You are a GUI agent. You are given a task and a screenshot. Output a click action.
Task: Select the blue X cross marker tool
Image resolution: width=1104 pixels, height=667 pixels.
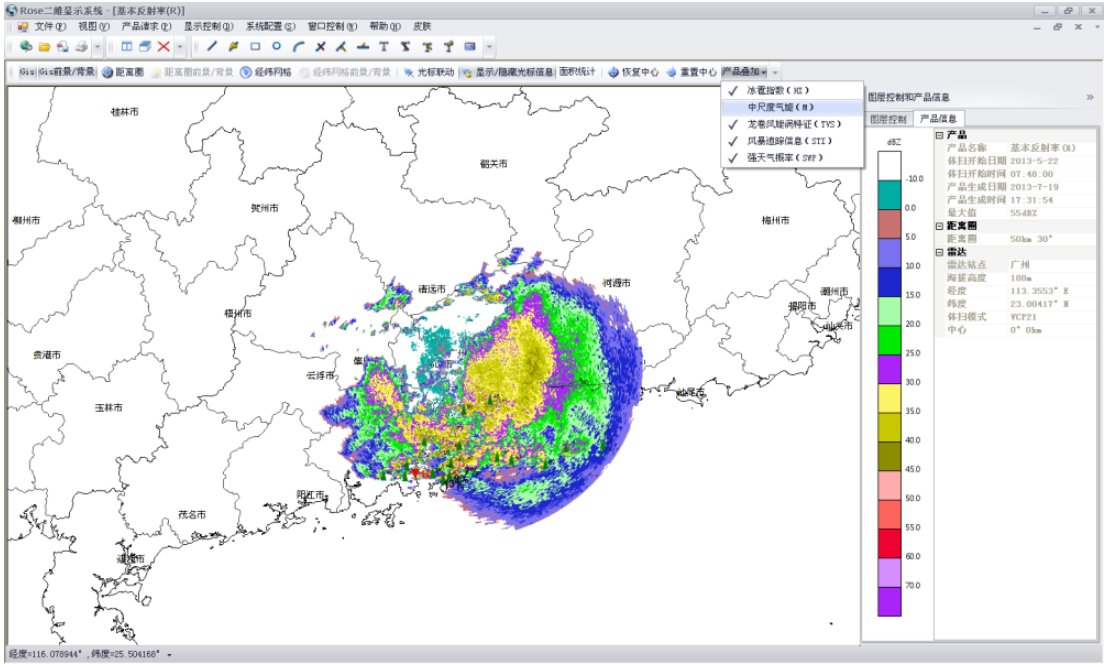coord(320,46)
